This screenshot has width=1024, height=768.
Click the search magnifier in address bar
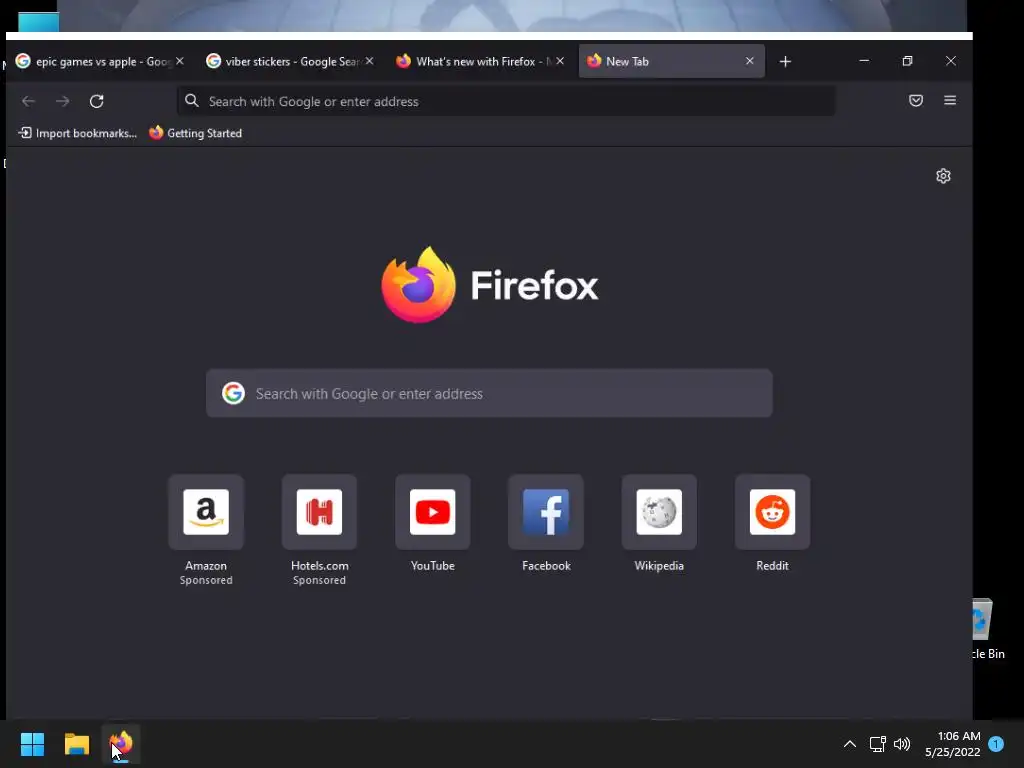191,101
